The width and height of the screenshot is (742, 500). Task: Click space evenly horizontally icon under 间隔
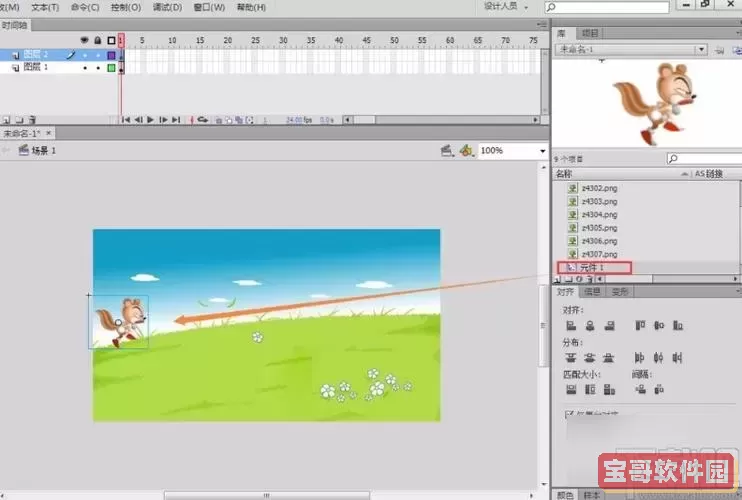659,389
